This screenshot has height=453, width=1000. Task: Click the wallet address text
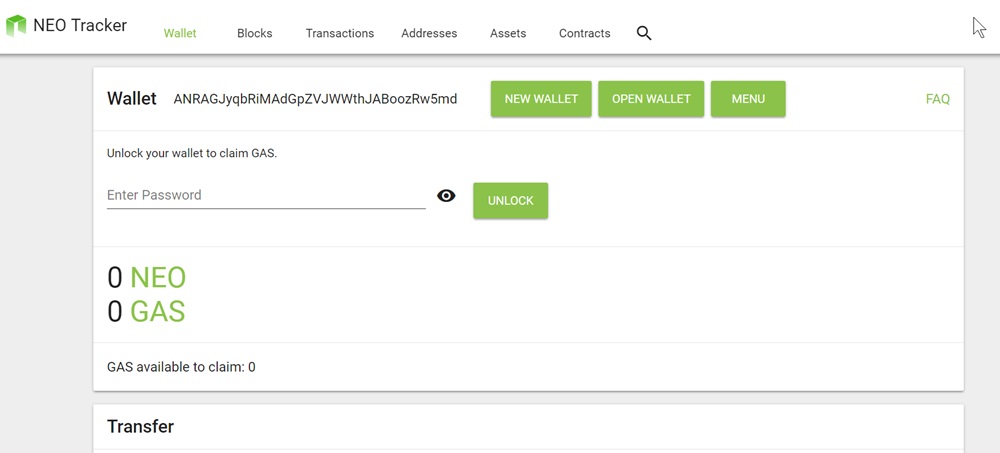coord(315,99)
